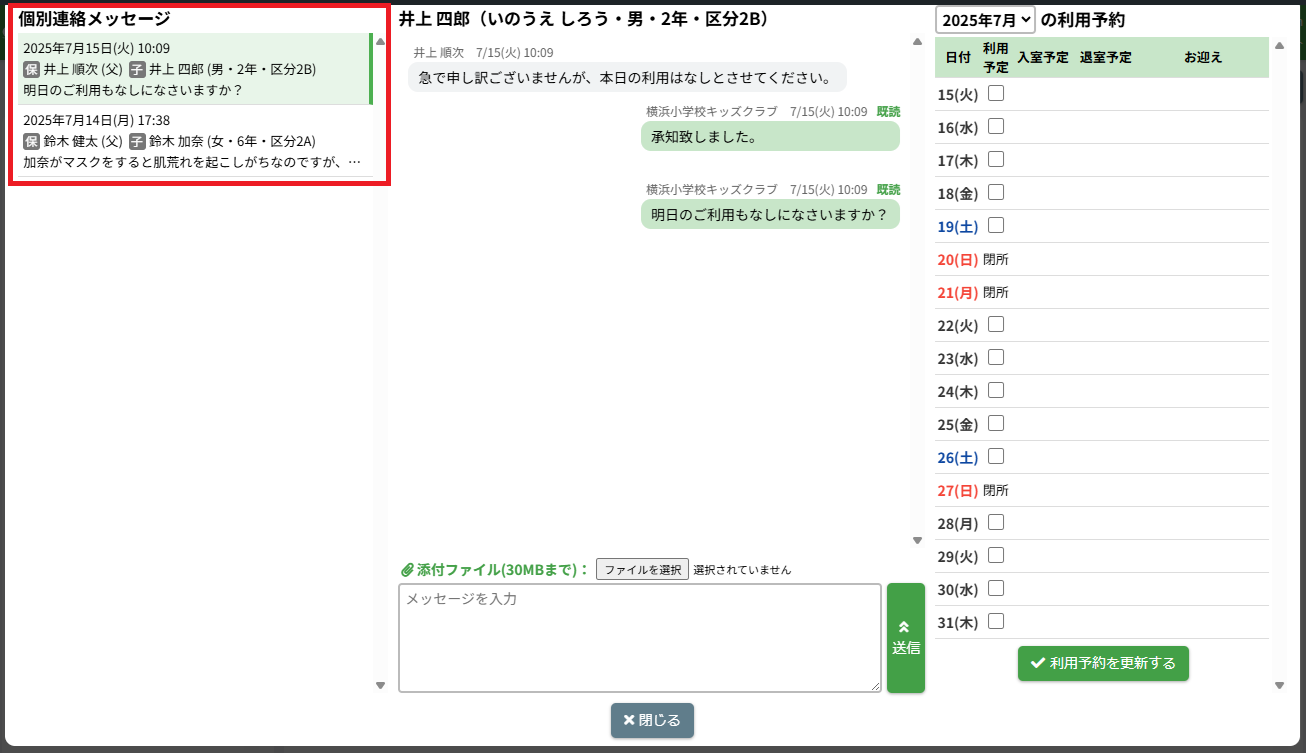Open the 2025年7月 month dropdown
The image size is (1306, 753).
(x=984, y=19)
